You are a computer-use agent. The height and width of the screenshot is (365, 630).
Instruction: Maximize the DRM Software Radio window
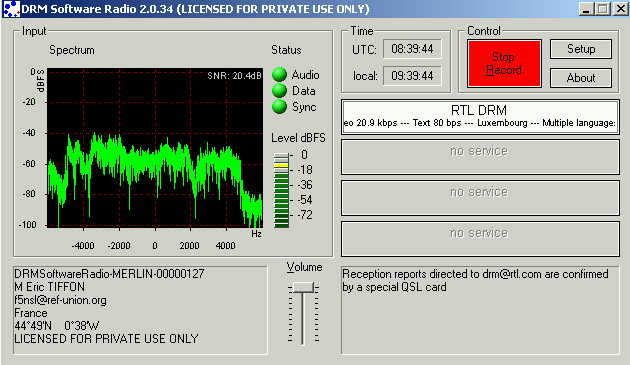[602, 9]
